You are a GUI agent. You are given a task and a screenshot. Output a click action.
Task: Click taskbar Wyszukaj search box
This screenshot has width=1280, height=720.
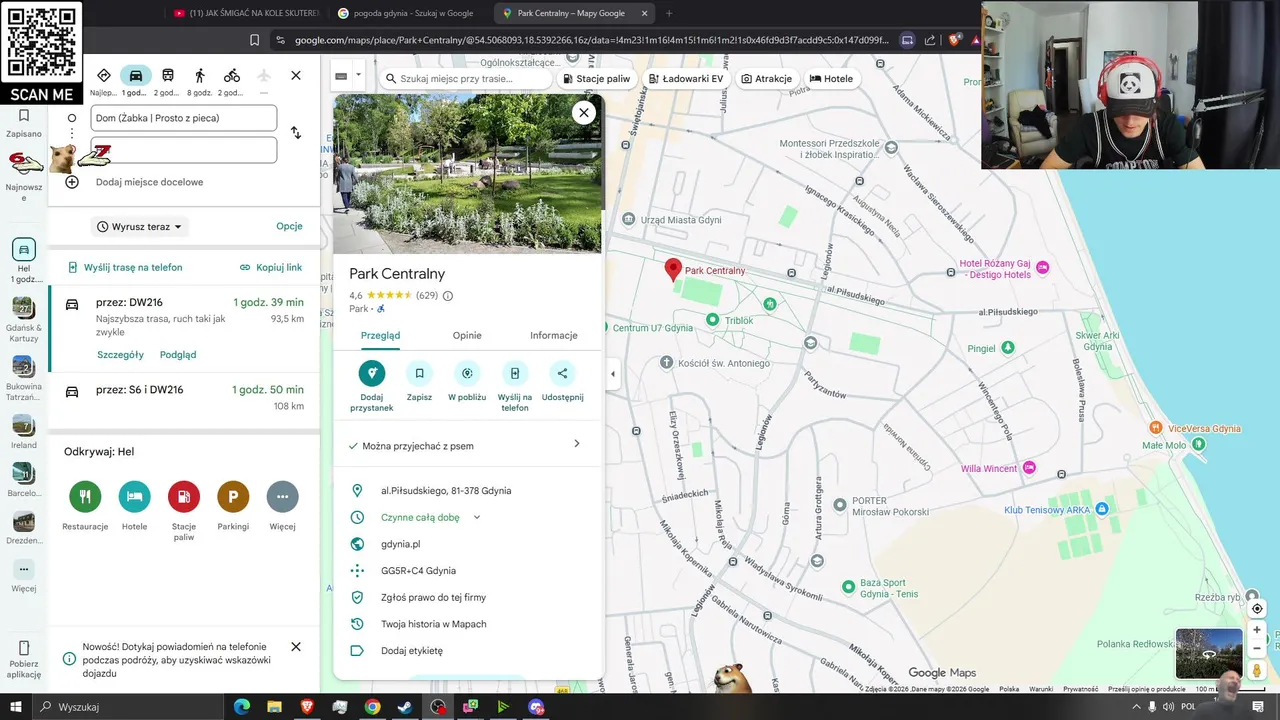point(130,707)
